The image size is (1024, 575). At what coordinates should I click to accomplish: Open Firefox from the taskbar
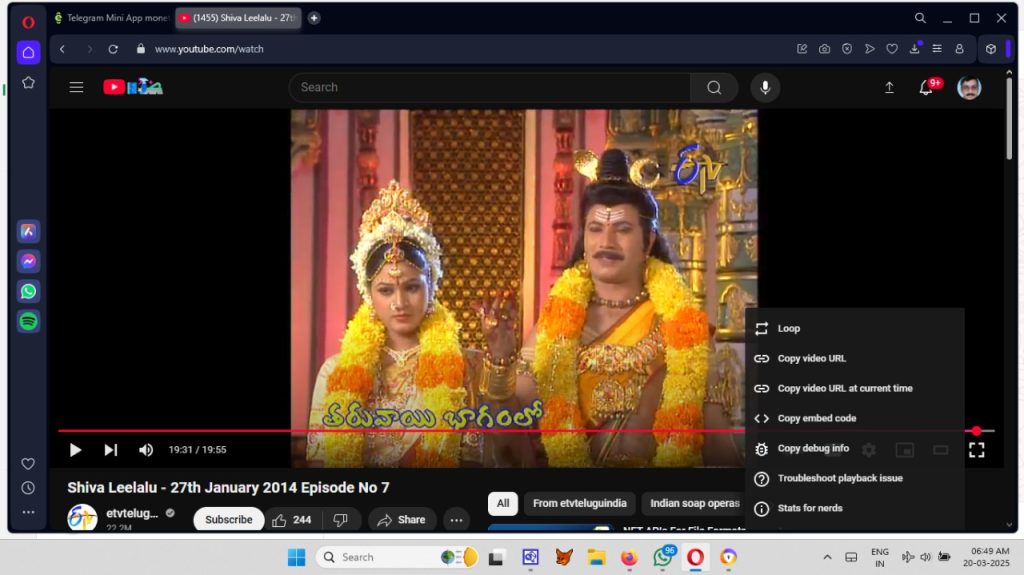pyautogui.click(x=629, y=557)
